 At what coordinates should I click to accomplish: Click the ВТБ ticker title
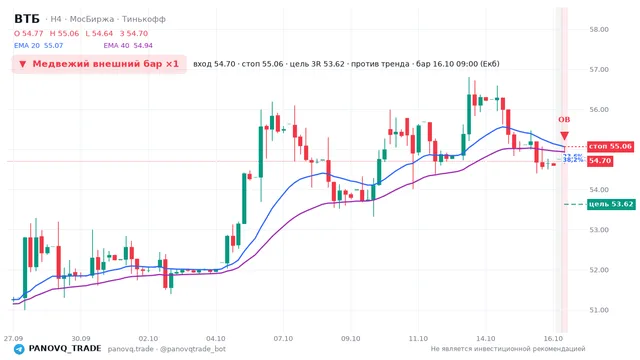[x=27, y=19]
